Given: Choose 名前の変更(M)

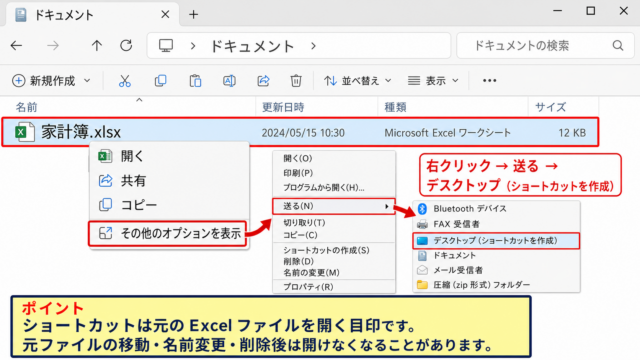Looking at the screenshot, I should pos(334,273).
